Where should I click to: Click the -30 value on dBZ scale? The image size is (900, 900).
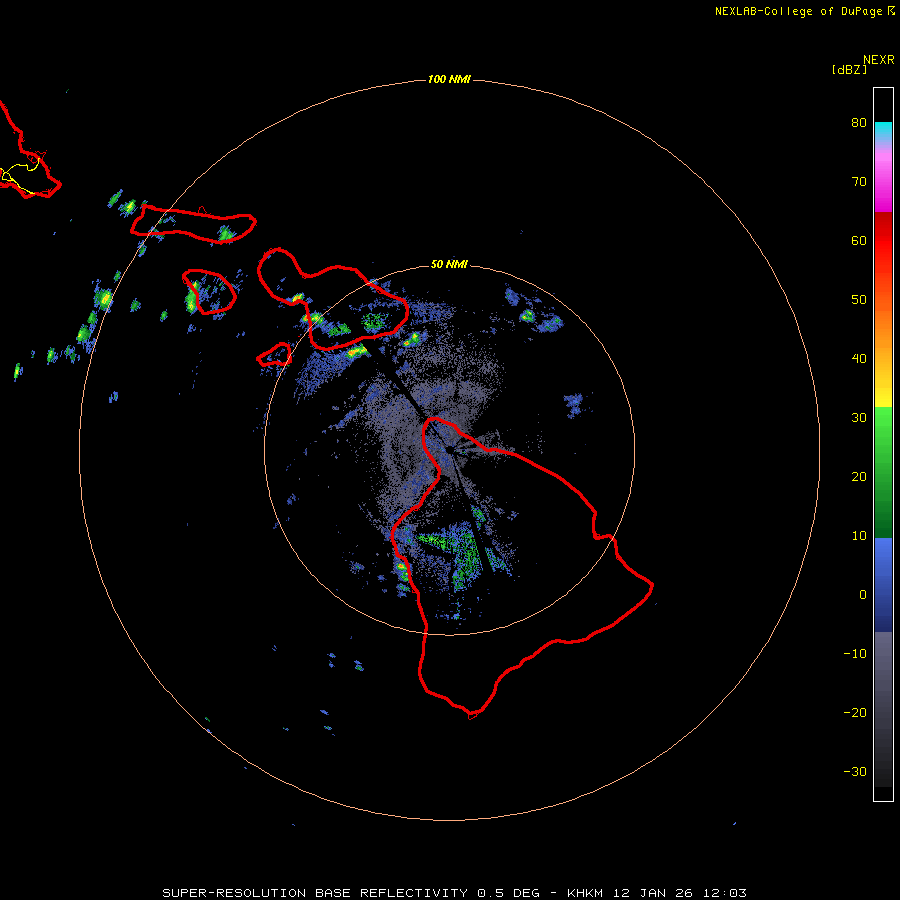[855, 772]
